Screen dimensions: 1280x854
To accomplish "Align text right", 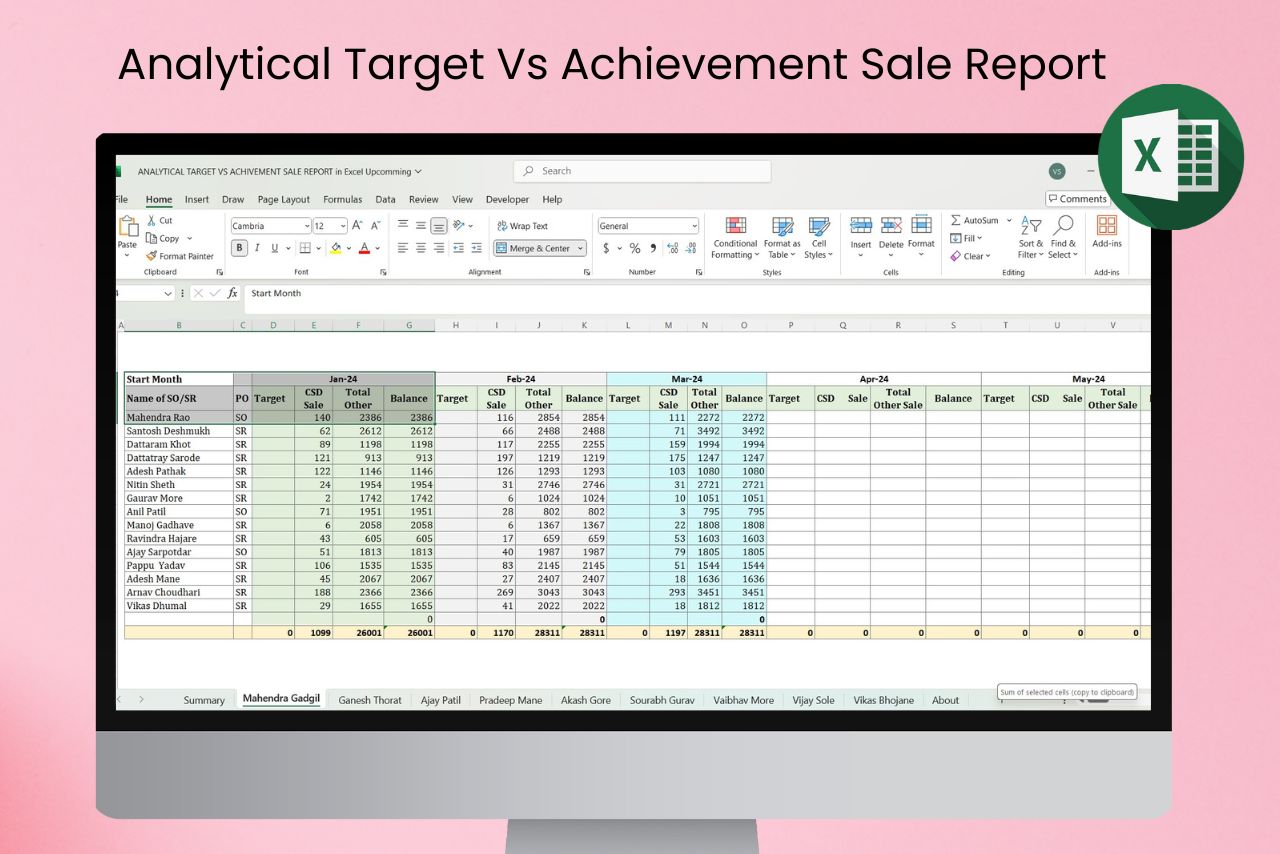I will pyautogui.click(x=439, y=248).
